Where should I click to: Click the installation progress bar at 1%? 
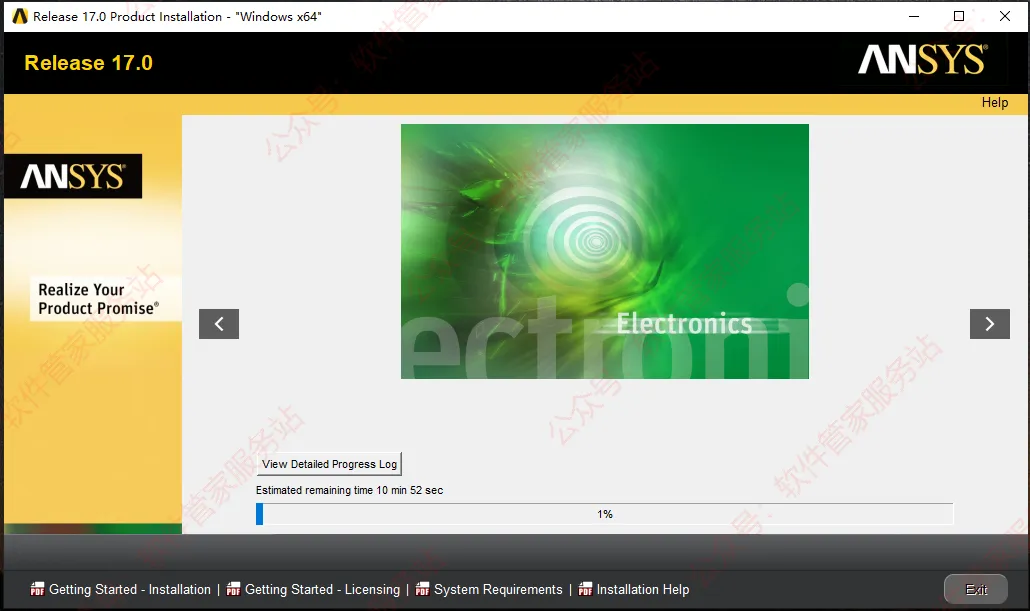point(604,514)
